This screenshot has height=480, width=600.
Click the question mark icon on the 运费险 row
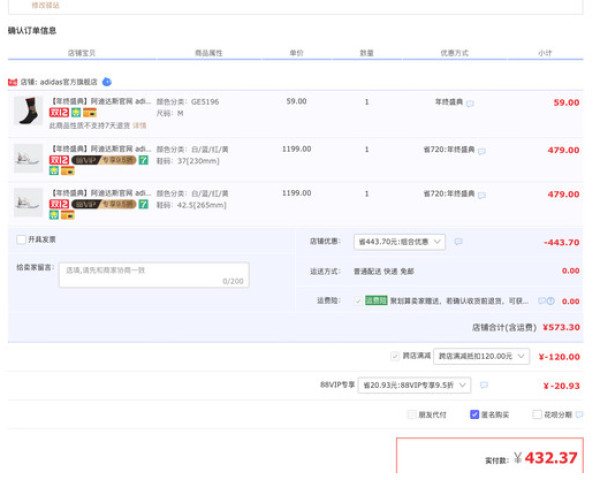tap(551, 301)
